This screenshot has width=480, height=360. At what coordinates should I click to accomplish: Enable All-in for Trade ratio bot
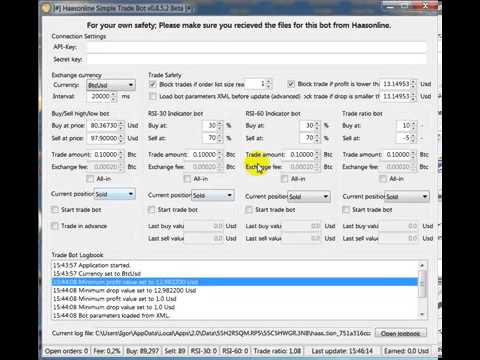383,179
